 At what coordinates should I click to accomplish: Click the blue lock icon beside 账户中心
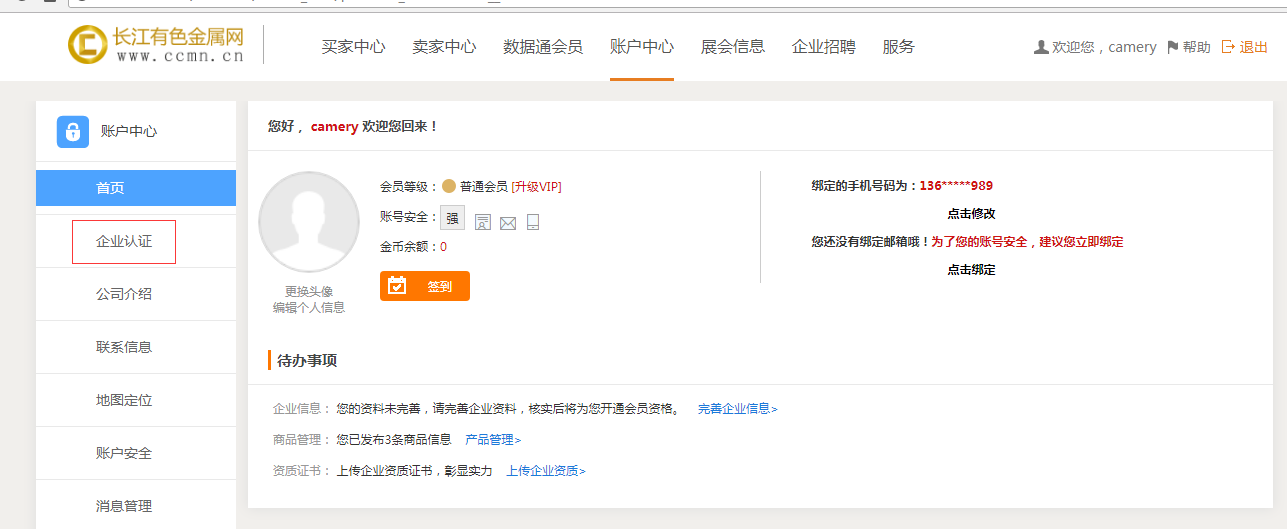click(73, 132)
